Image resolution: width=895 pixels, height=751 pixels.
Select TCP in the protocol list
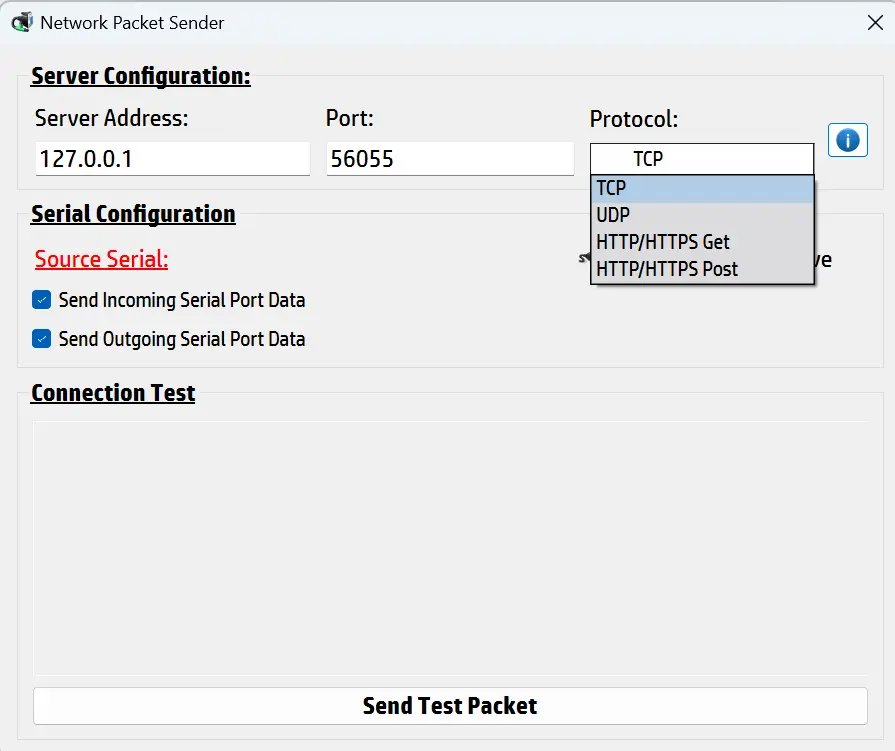702,188
